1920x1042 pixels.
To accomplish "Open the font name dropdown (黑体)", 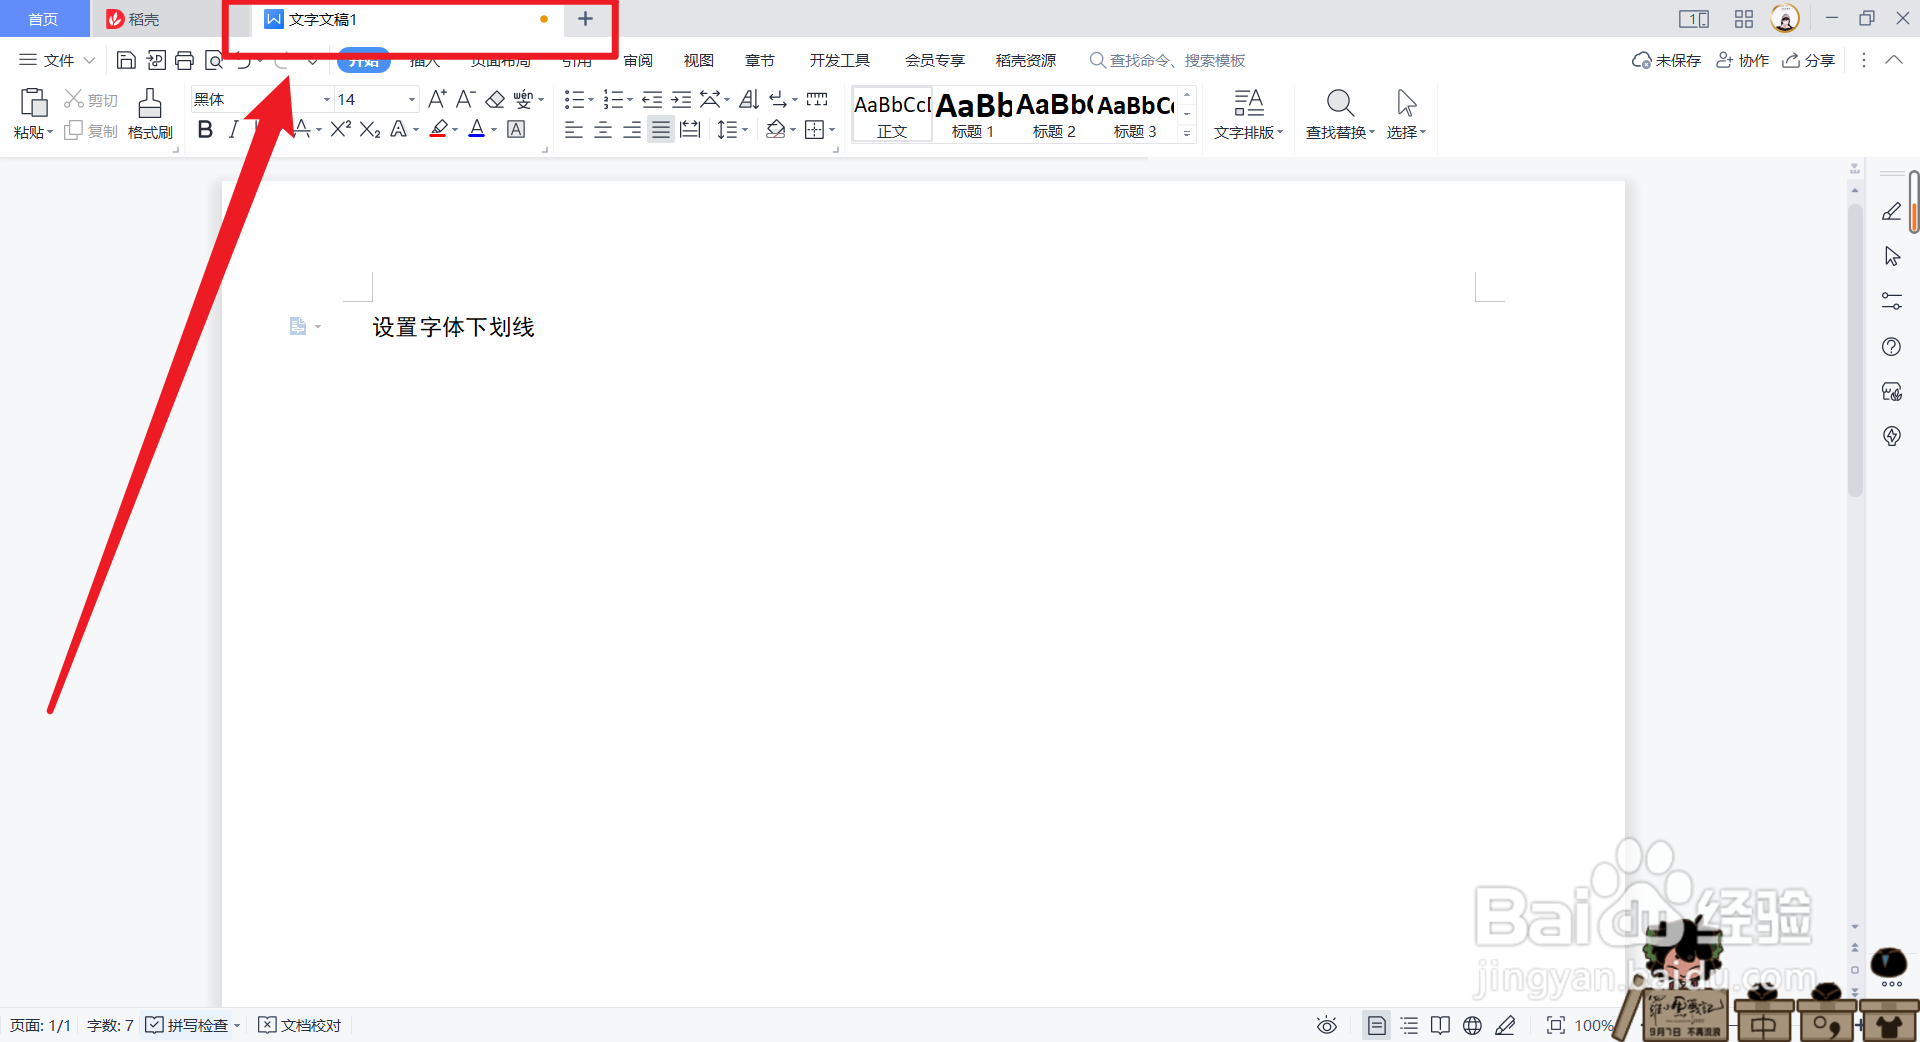I will [x=326, y=99].
